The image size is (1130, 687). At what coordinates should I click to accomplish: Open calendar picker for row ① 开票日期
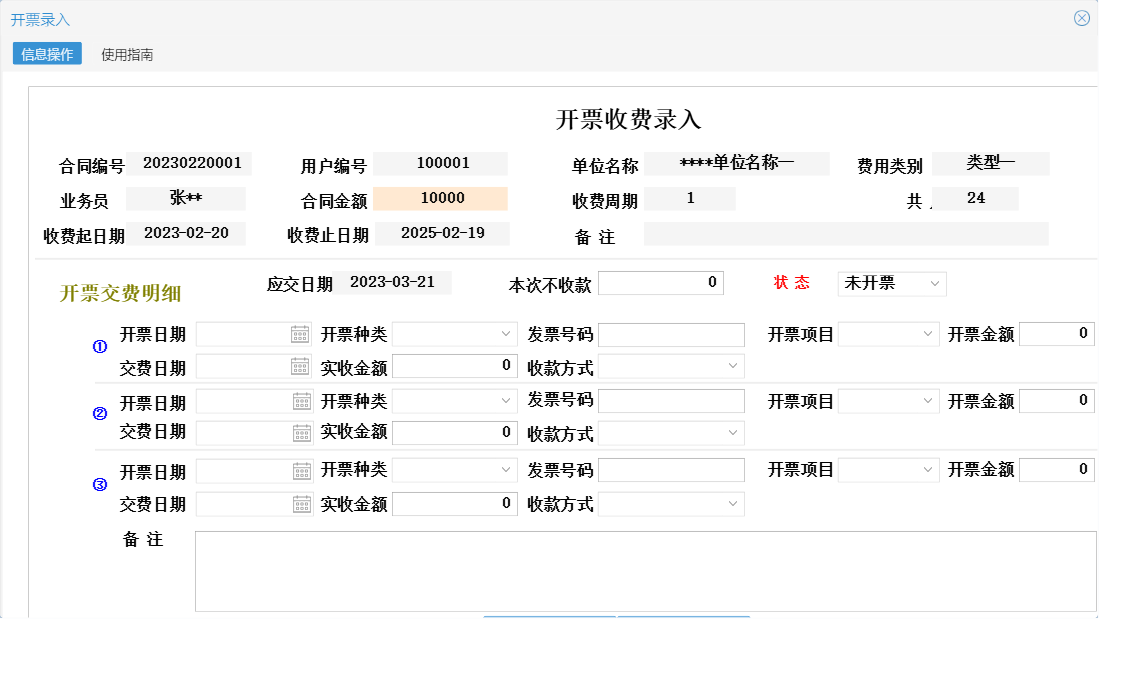click(x=303, y=333)
